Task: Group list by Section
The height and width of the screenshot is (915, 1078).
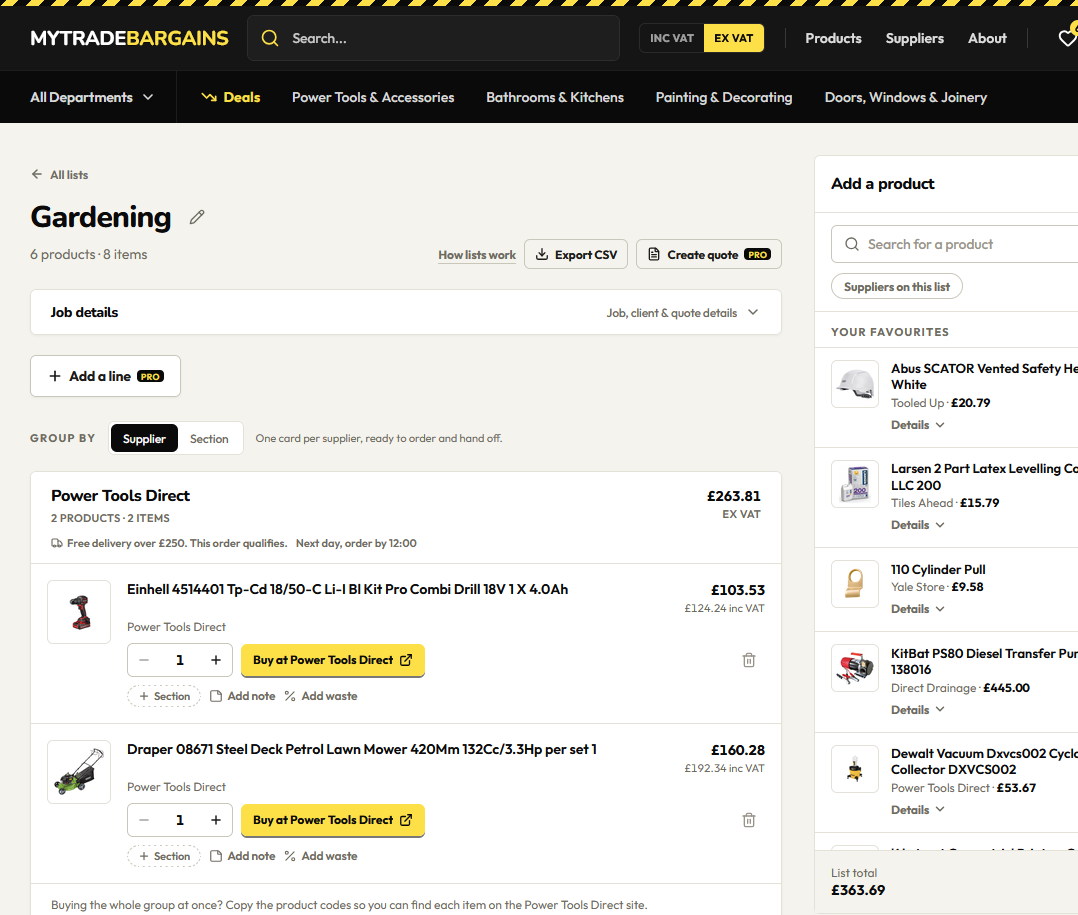Action: click(209, 439)
